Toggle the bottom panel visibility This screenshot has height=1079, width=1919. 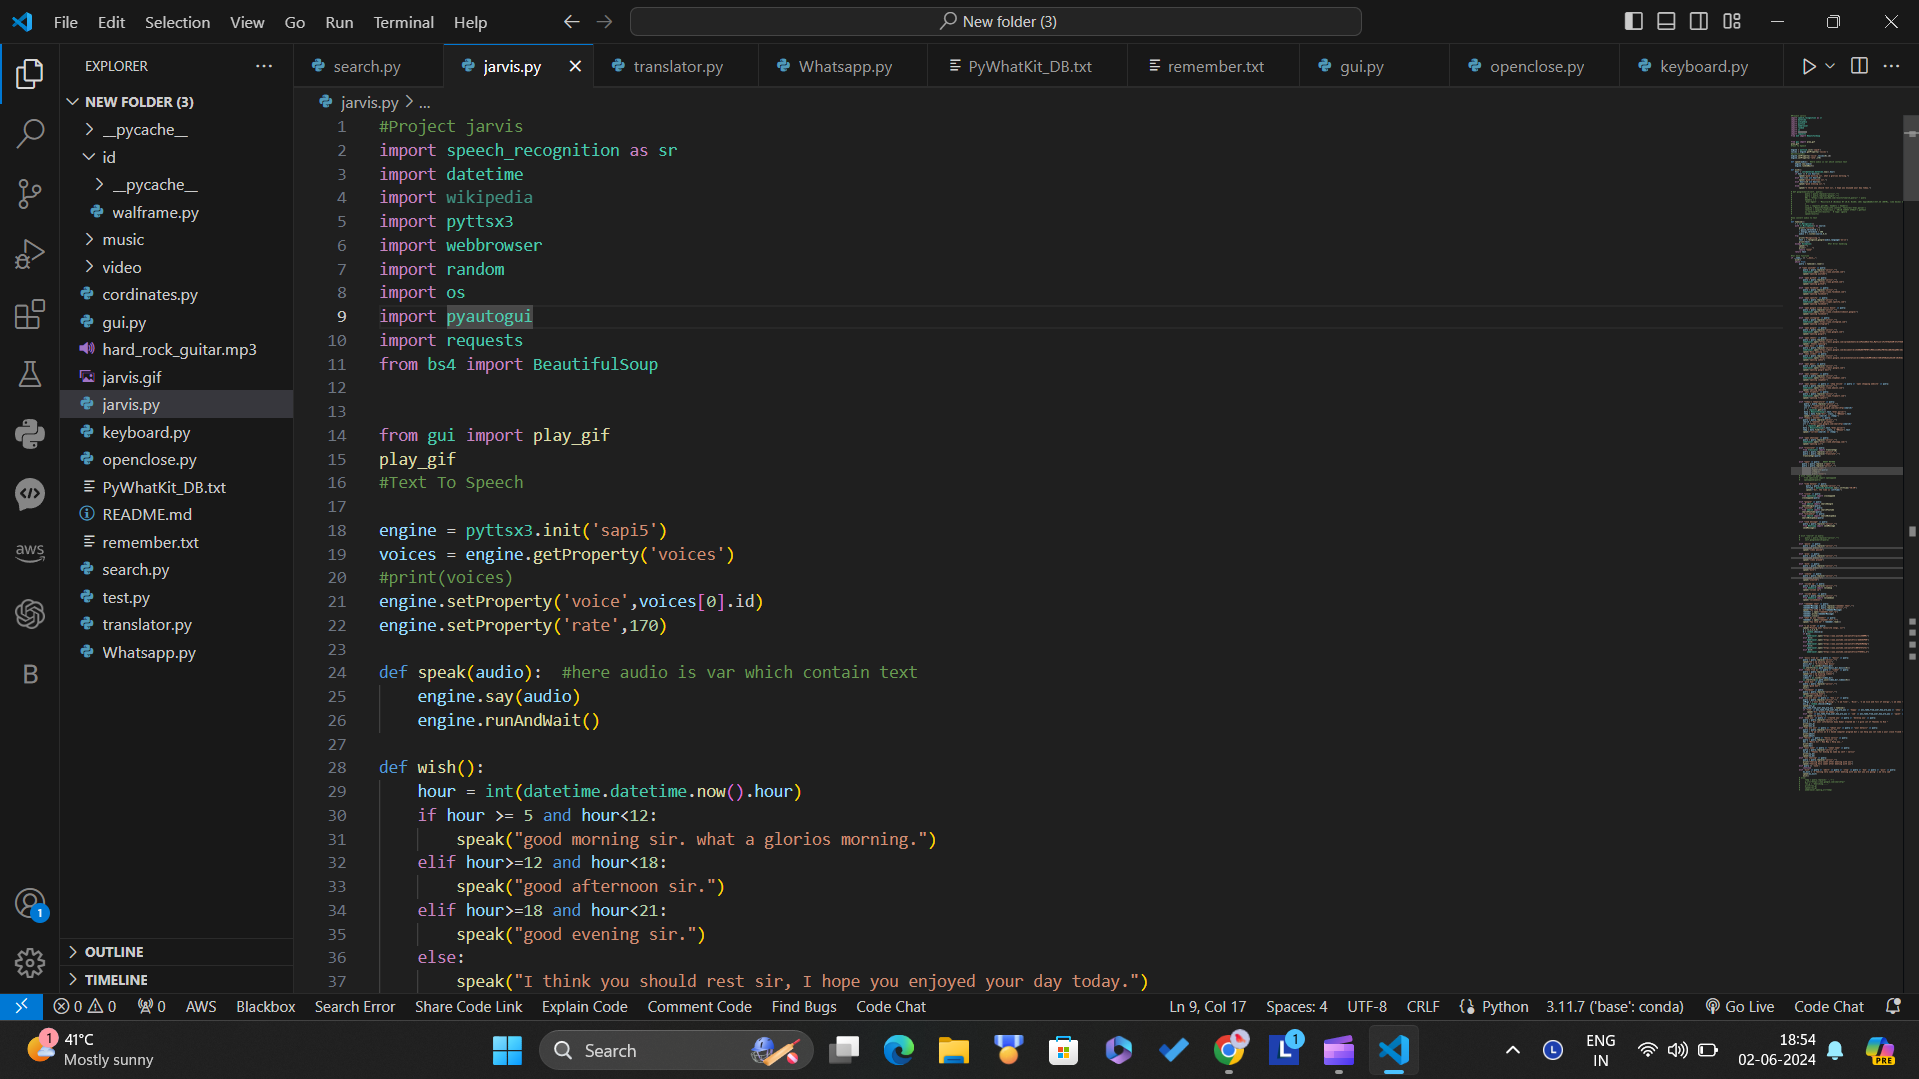(x=1666, y=21)
